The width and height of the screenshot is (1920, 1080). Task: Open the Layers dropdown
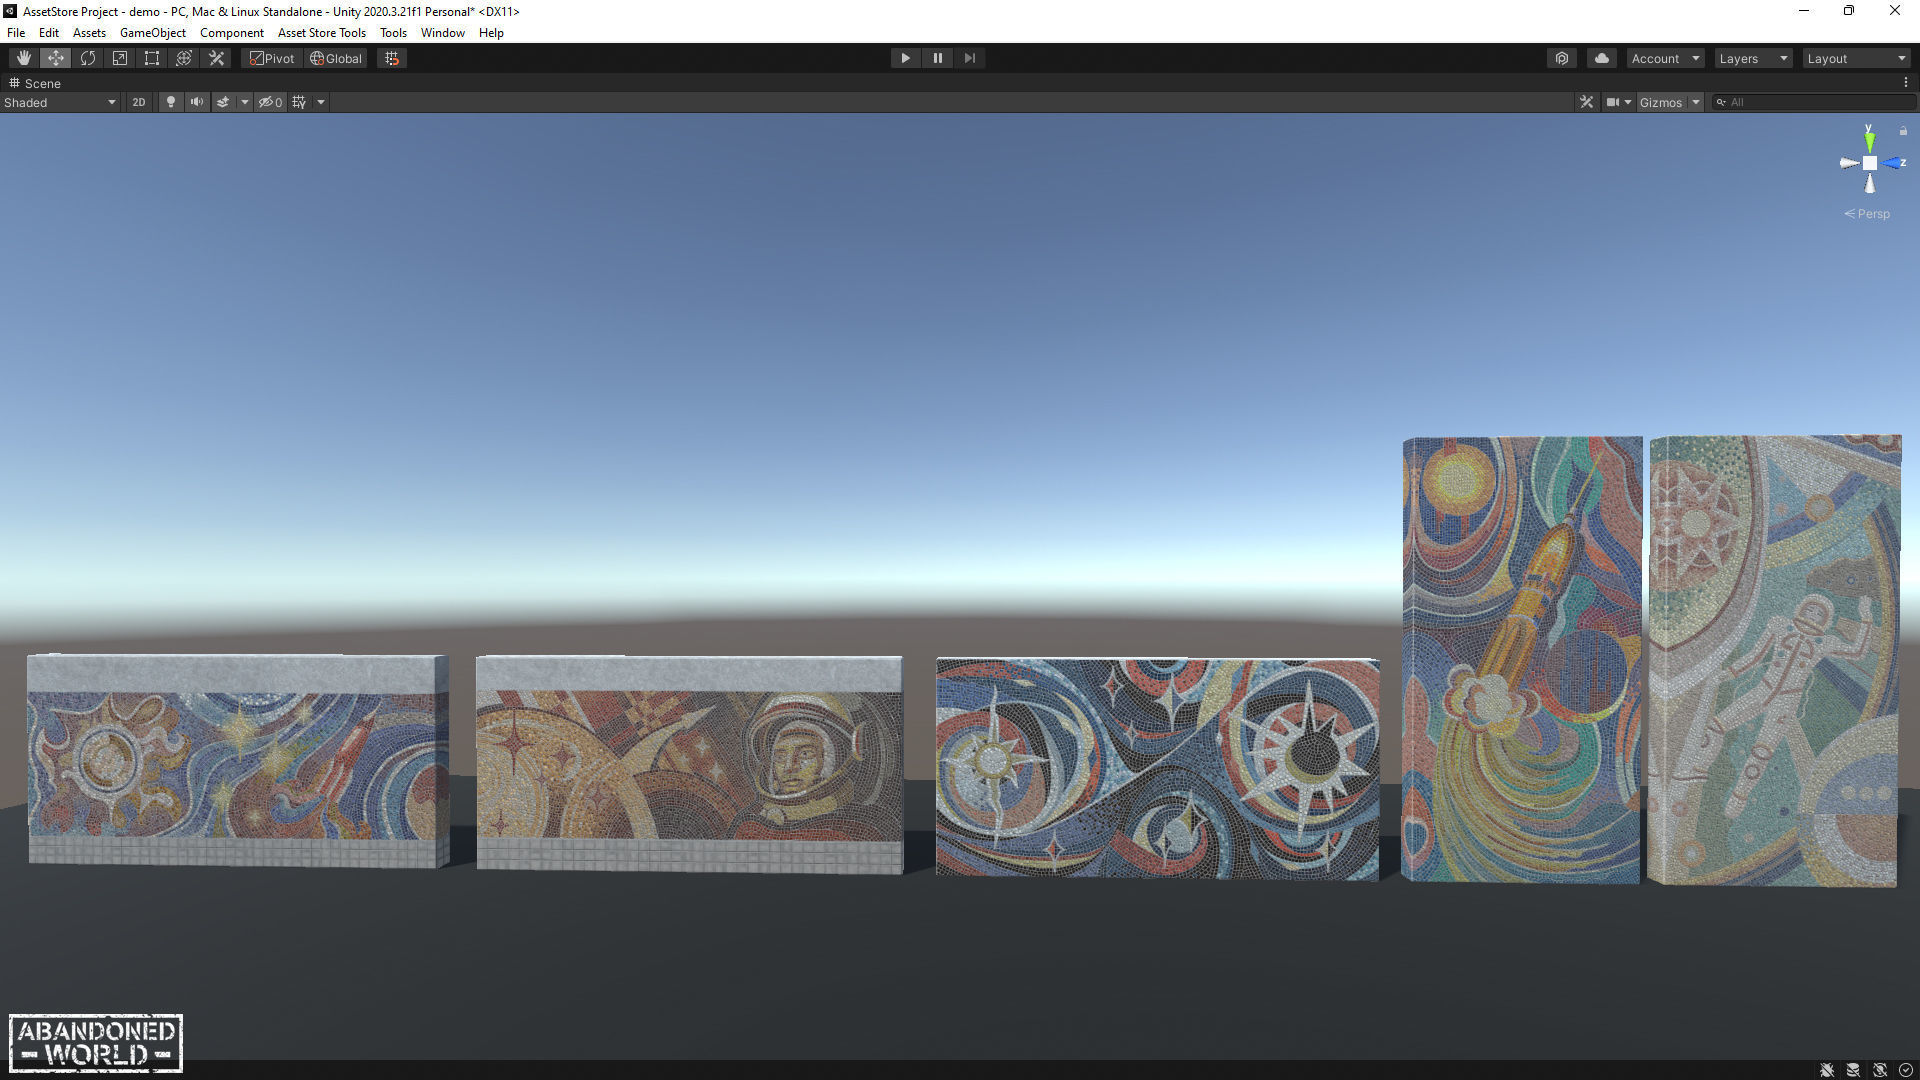[x=1753, y=58]
